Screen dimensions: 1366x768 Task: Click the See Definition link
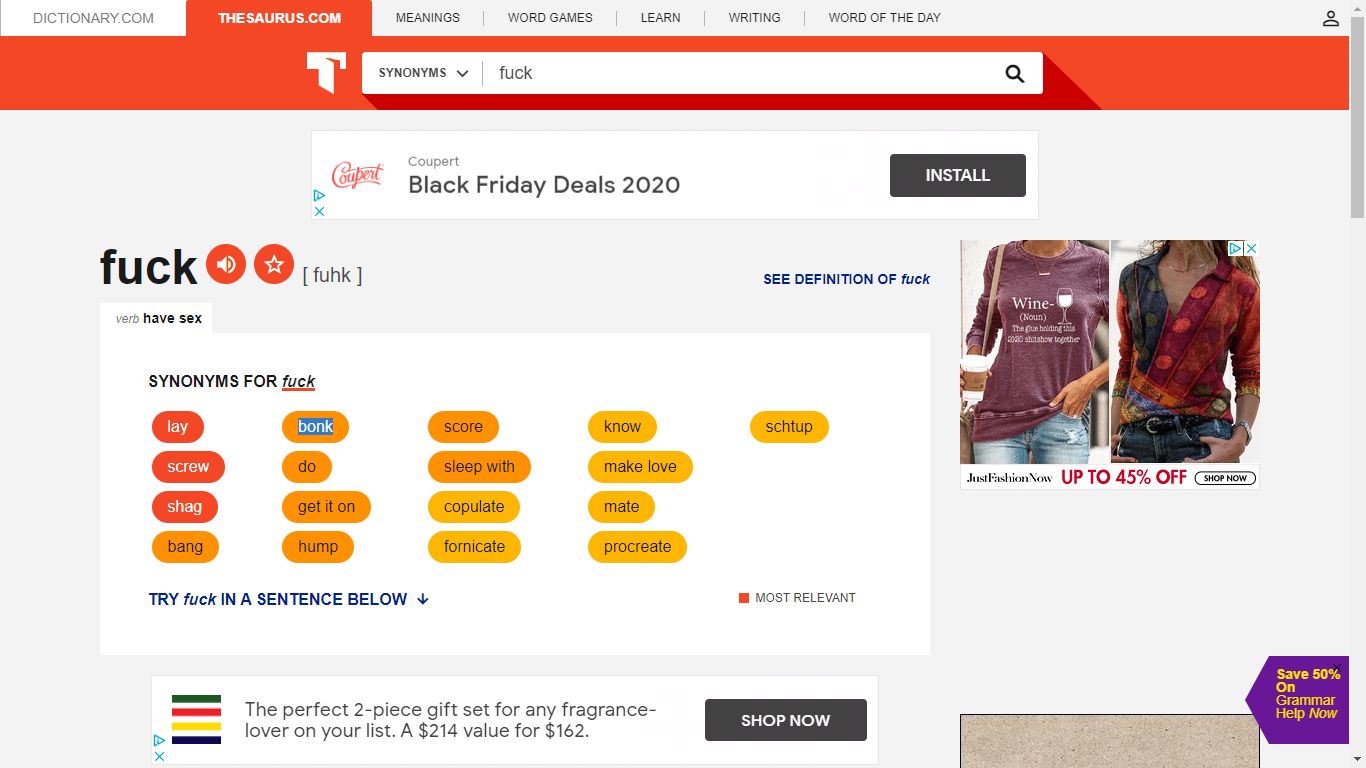pyautogui.click(x=846, y=279)
